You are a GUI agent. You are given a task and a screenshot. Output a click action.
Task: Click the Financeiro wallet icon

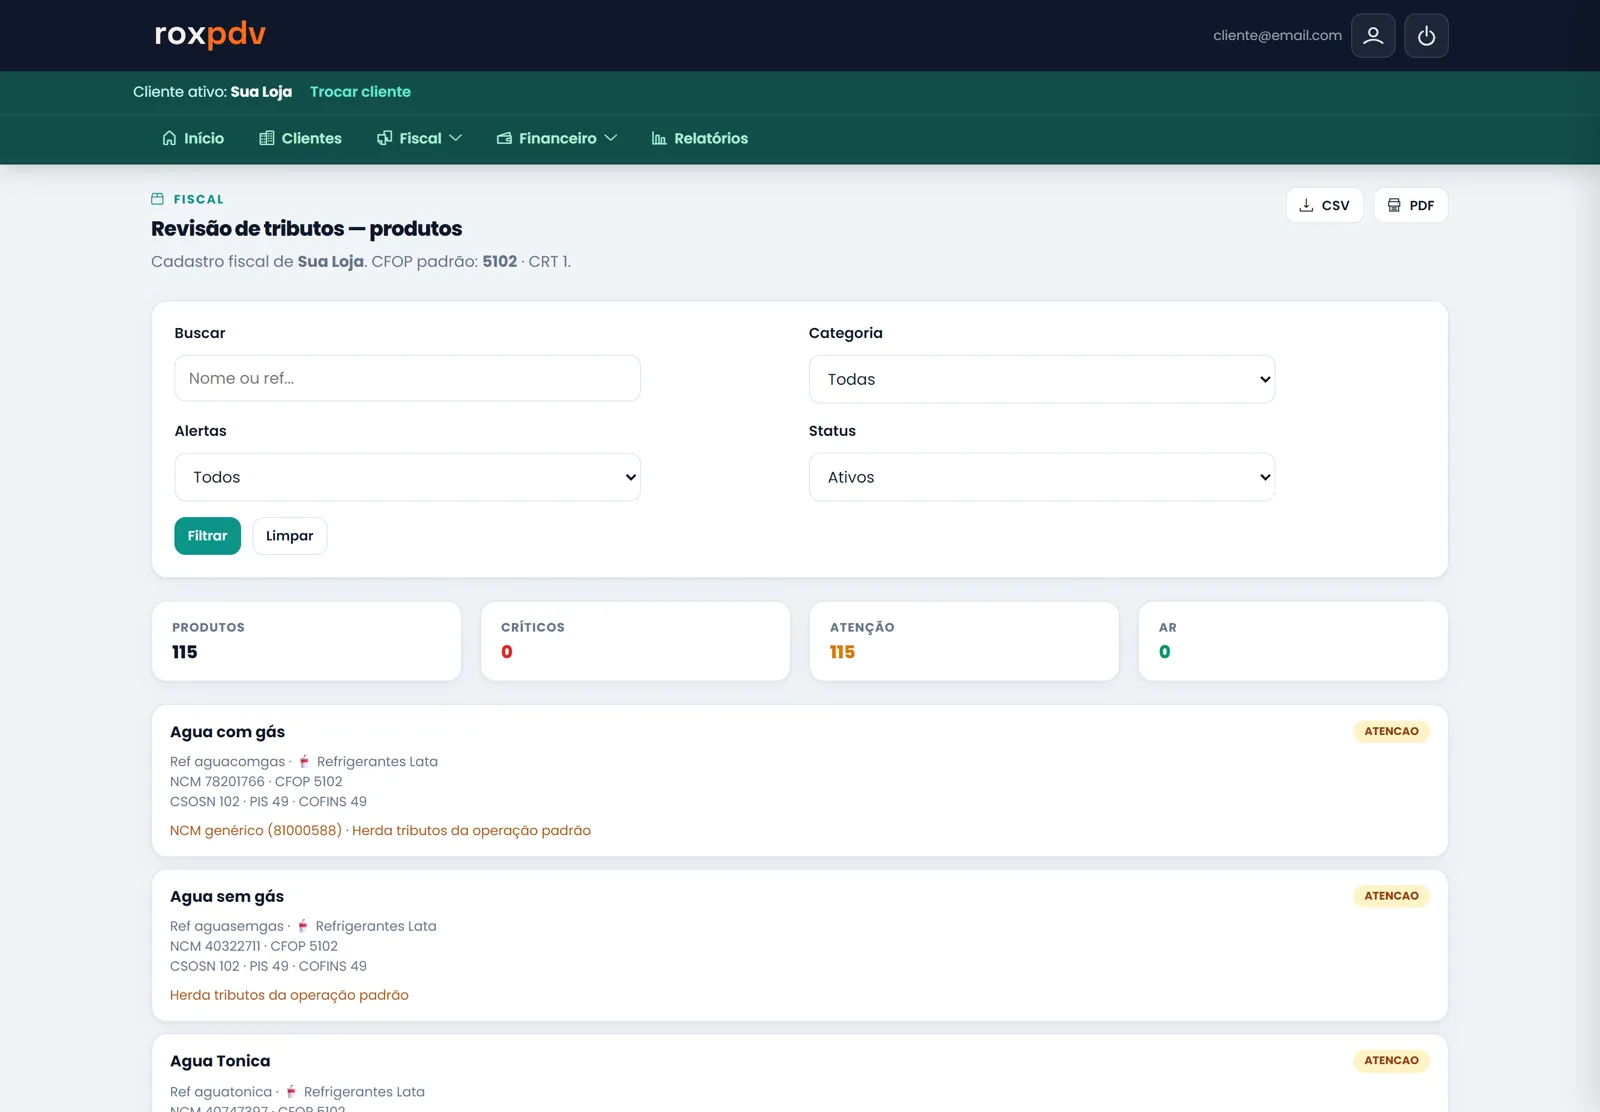click(504, 138)
